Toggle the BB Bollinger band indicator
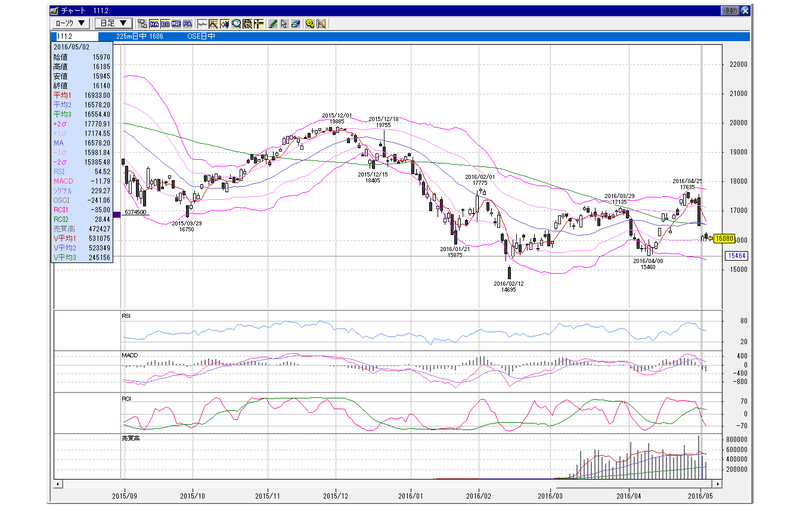The height and width of the screenshot is (507, 800). 165,23
